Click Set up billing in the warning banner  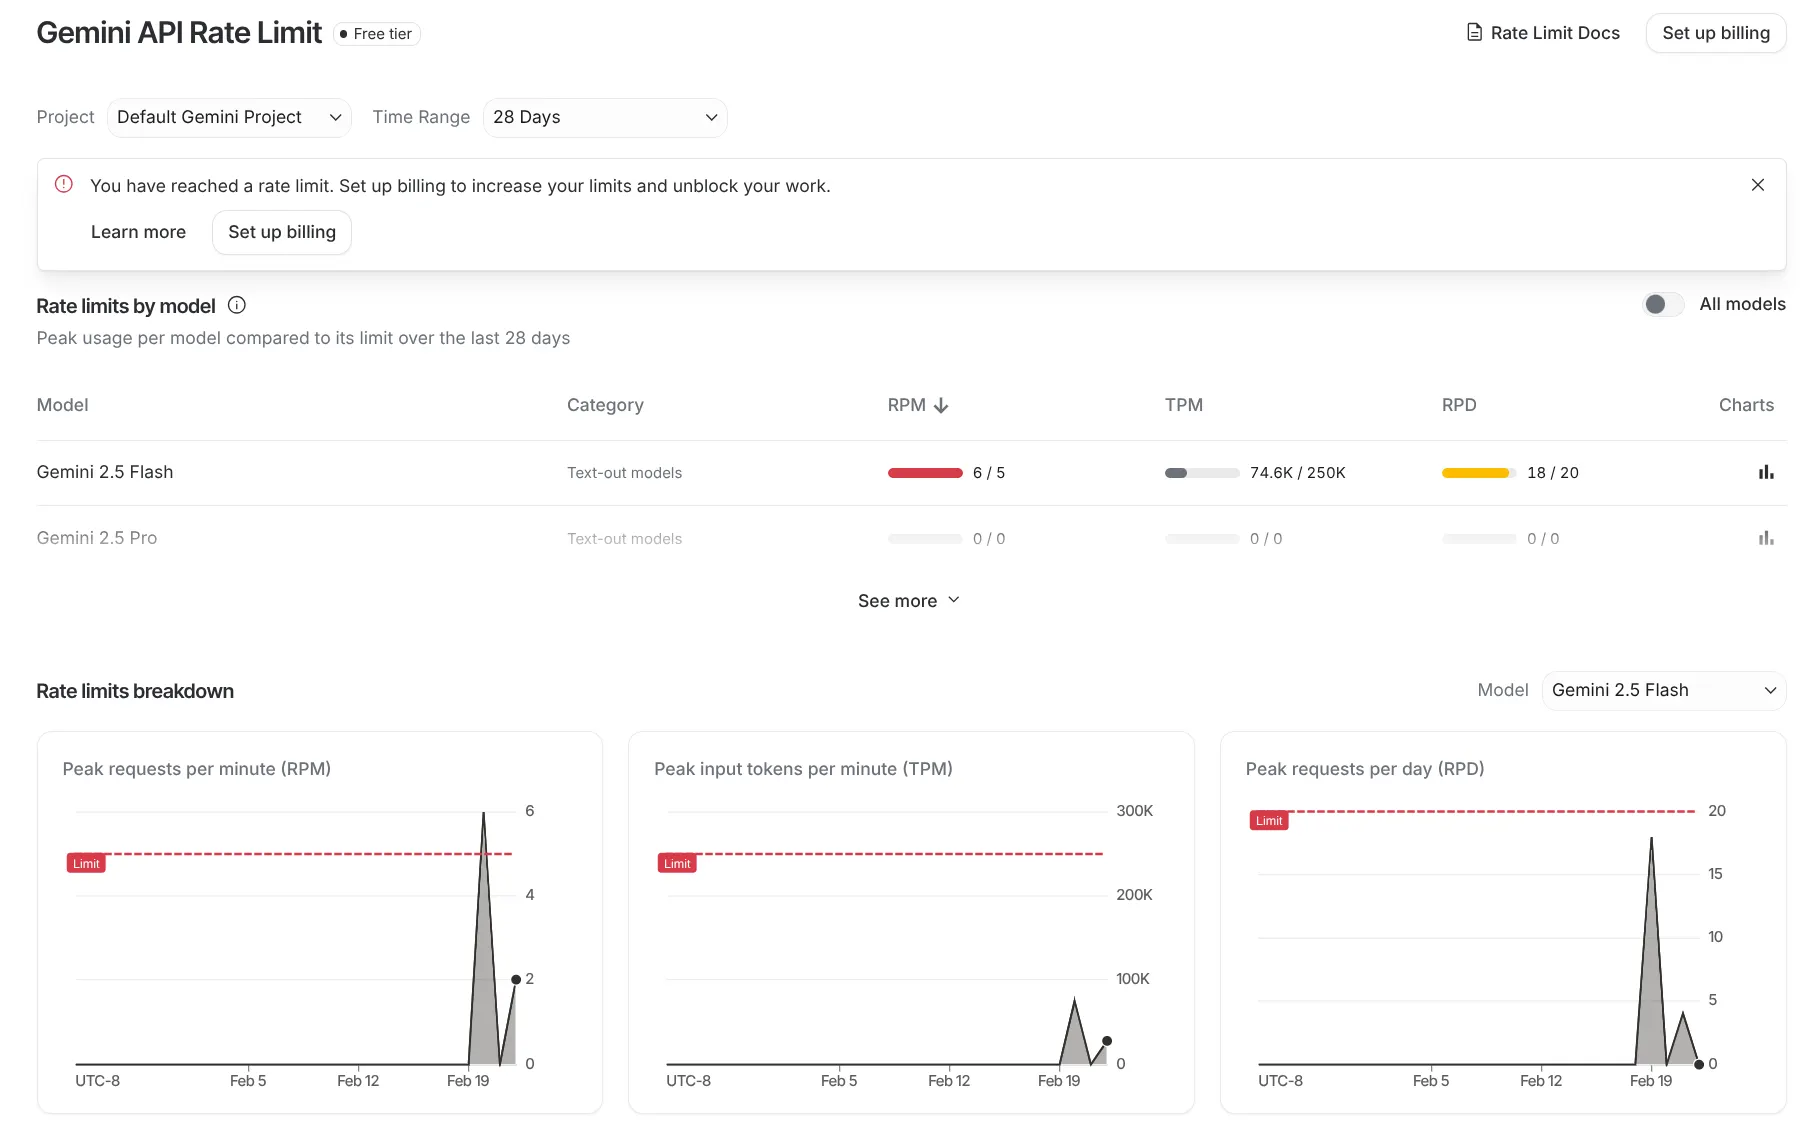282,232
